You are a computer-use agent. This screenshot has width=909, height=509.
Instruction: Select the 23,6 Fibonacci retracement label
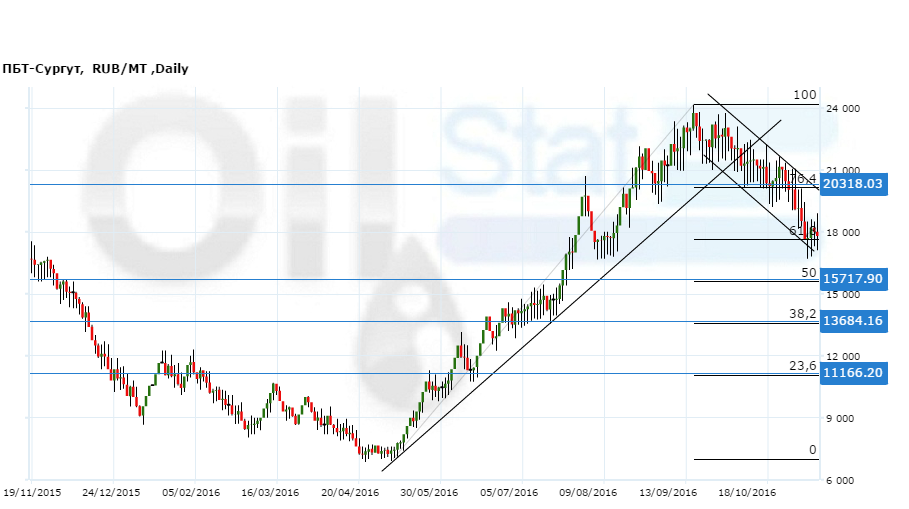(803, 366)
